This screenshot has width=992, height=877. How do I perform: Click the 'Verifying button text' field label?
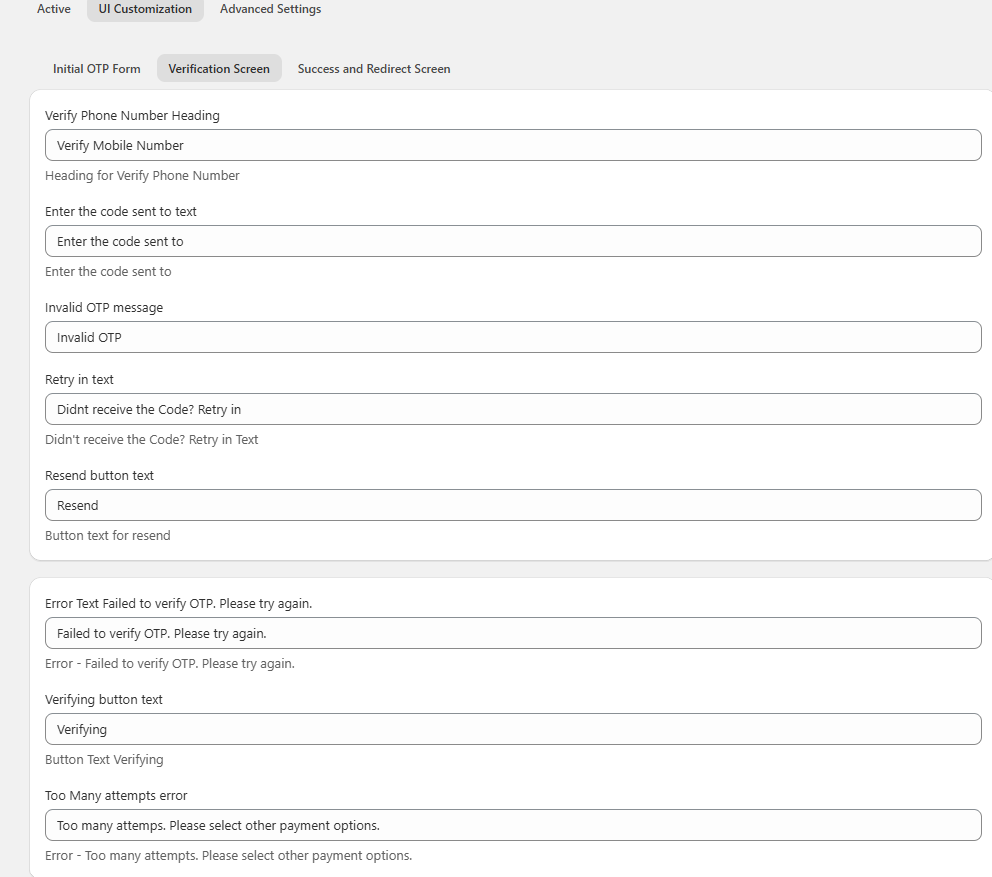[x=104, y=699]
